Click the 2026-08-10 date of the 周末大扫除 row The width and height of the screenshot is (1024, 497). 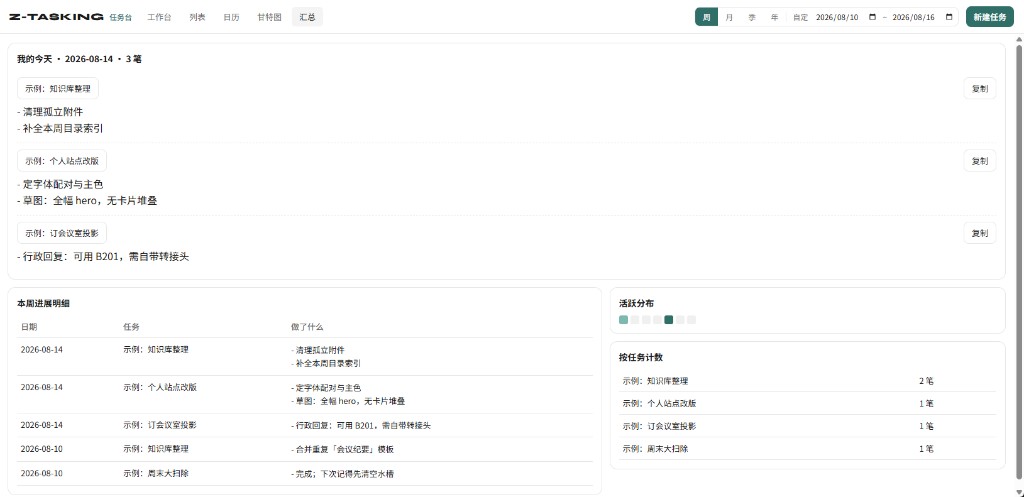pos(42,473)
